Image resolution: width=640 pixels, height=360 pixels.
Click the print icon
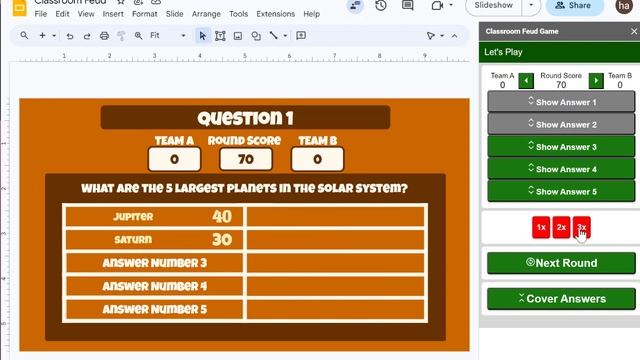104,36
